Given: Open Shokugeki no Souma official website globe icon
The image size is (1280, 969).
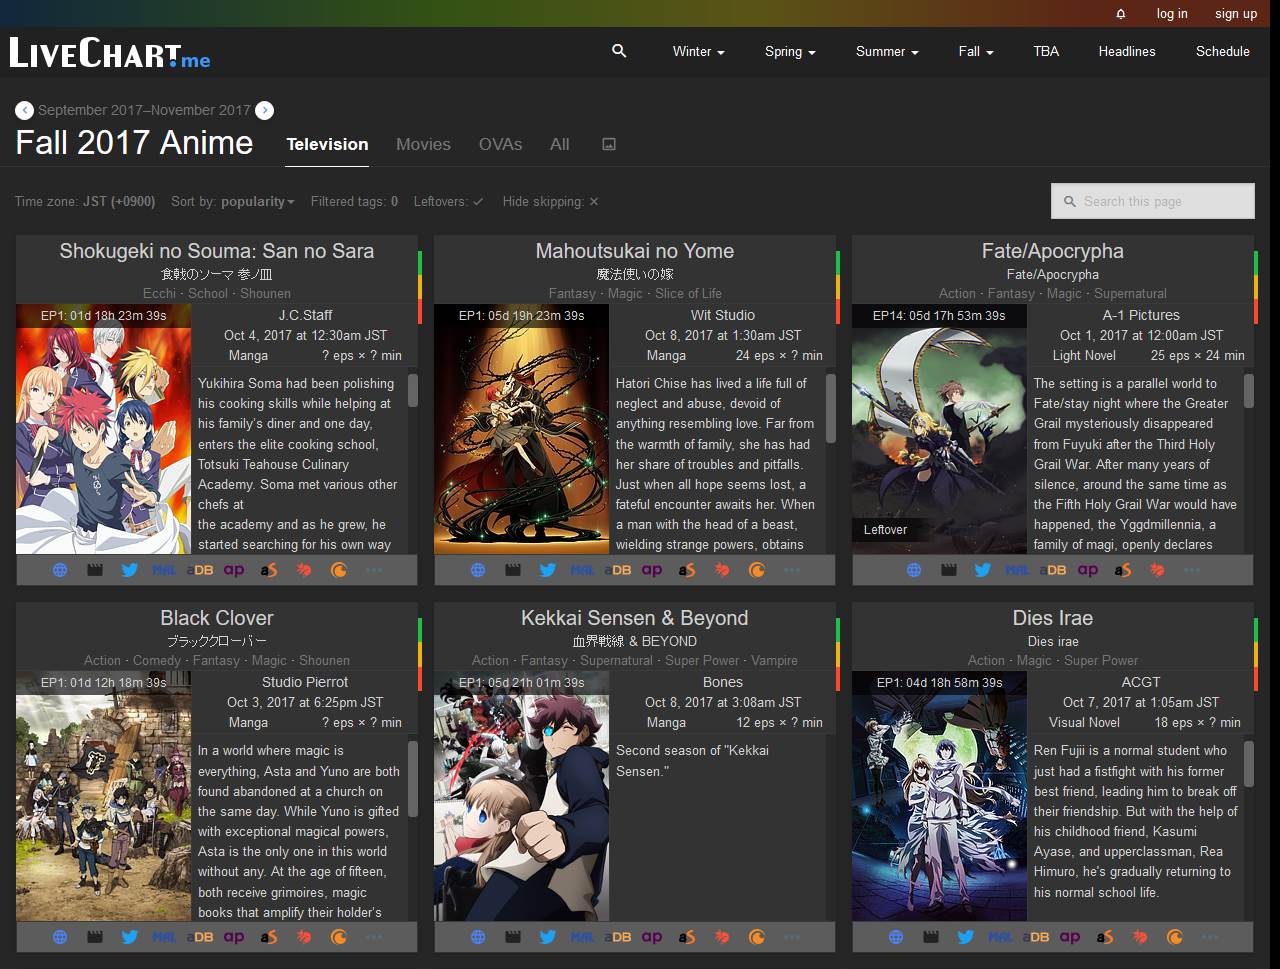Looking at the screenshot, I should (x=60, y=570).
